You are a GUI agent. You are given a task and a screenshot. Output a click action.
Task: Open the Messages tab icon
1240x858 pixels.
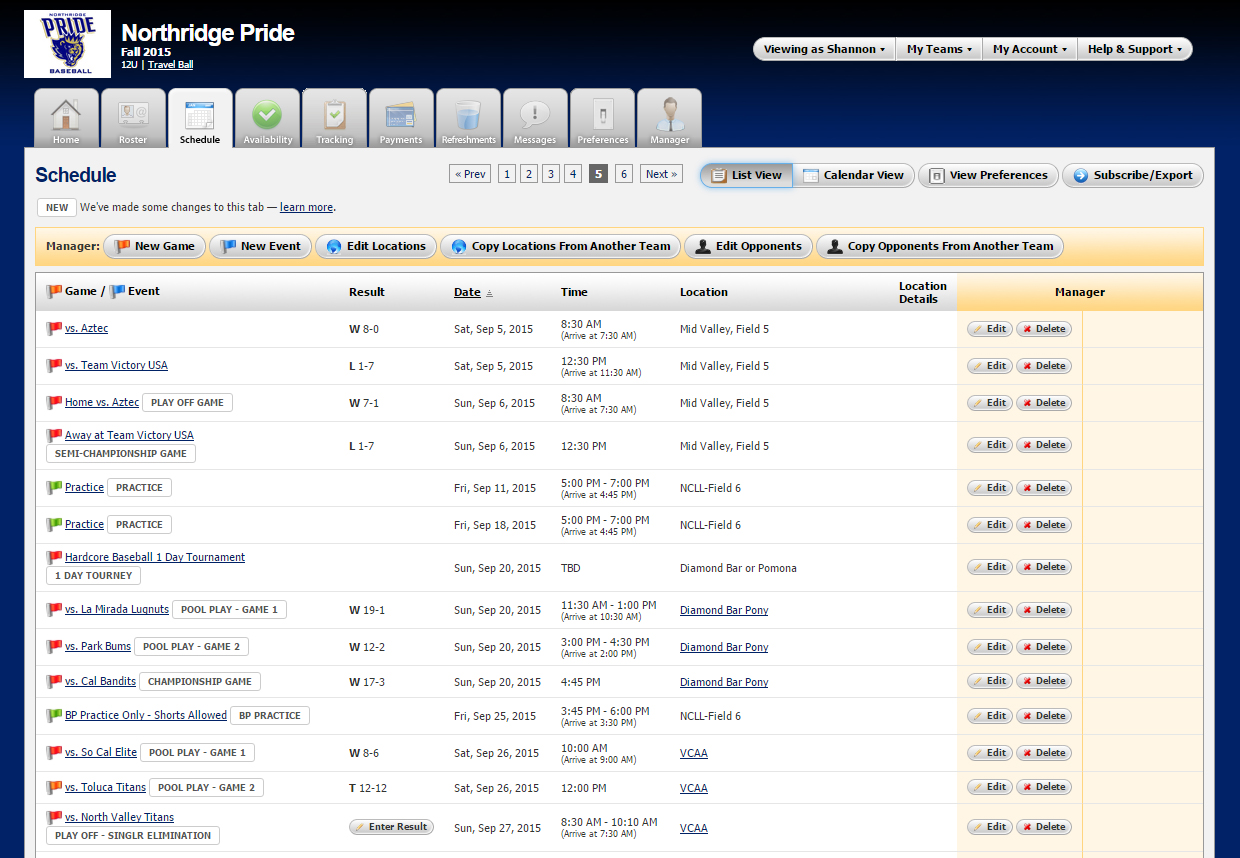coord(535,118)
